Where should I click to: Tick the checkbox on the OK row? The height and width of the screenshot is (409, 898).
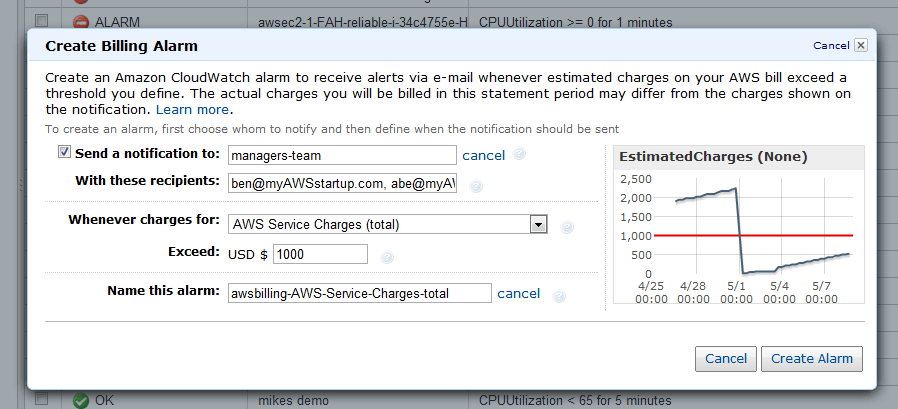[41, 400]
